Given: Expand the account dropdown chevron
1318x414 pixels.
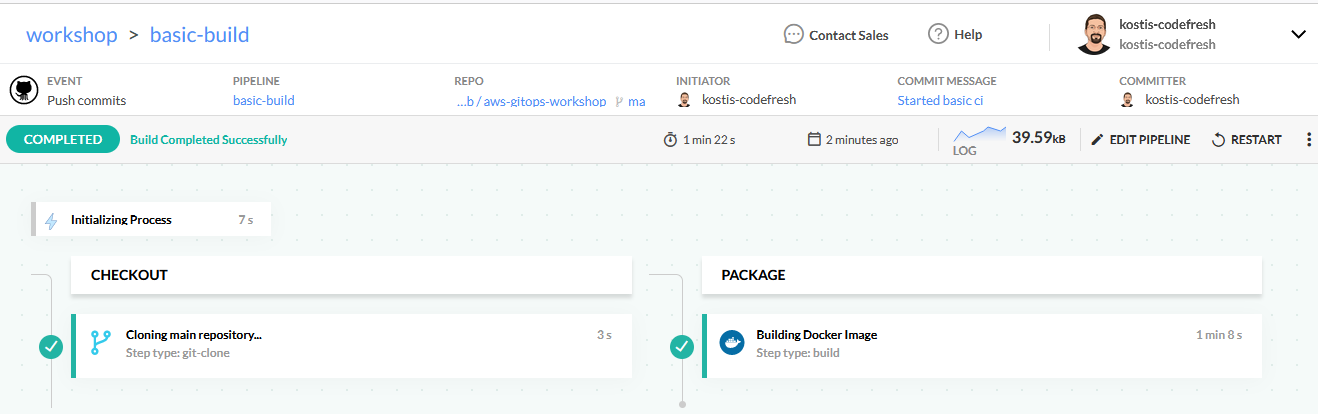Looking at the screenshot, I should point(1298,34).
